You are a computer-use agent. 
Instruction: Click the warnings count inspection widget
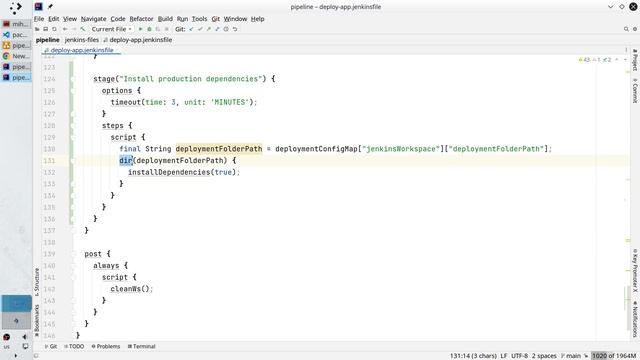tap(595, 60)
